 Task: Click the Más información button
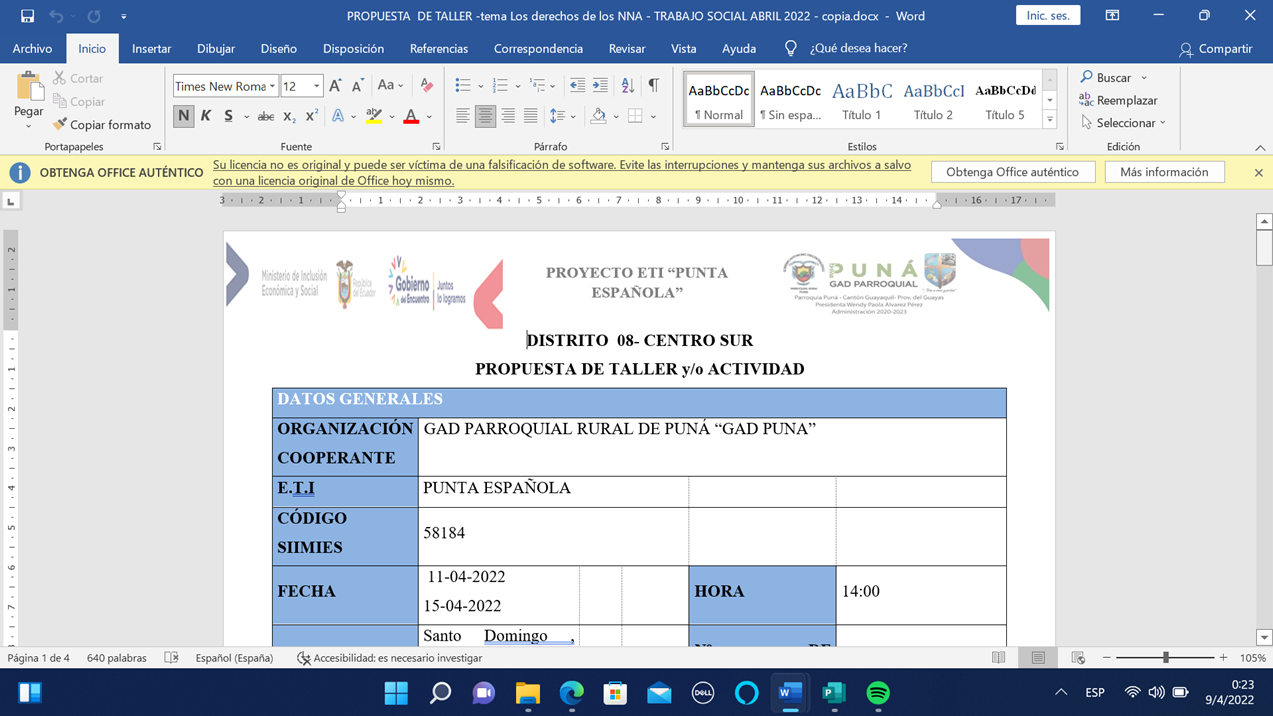1164,172
